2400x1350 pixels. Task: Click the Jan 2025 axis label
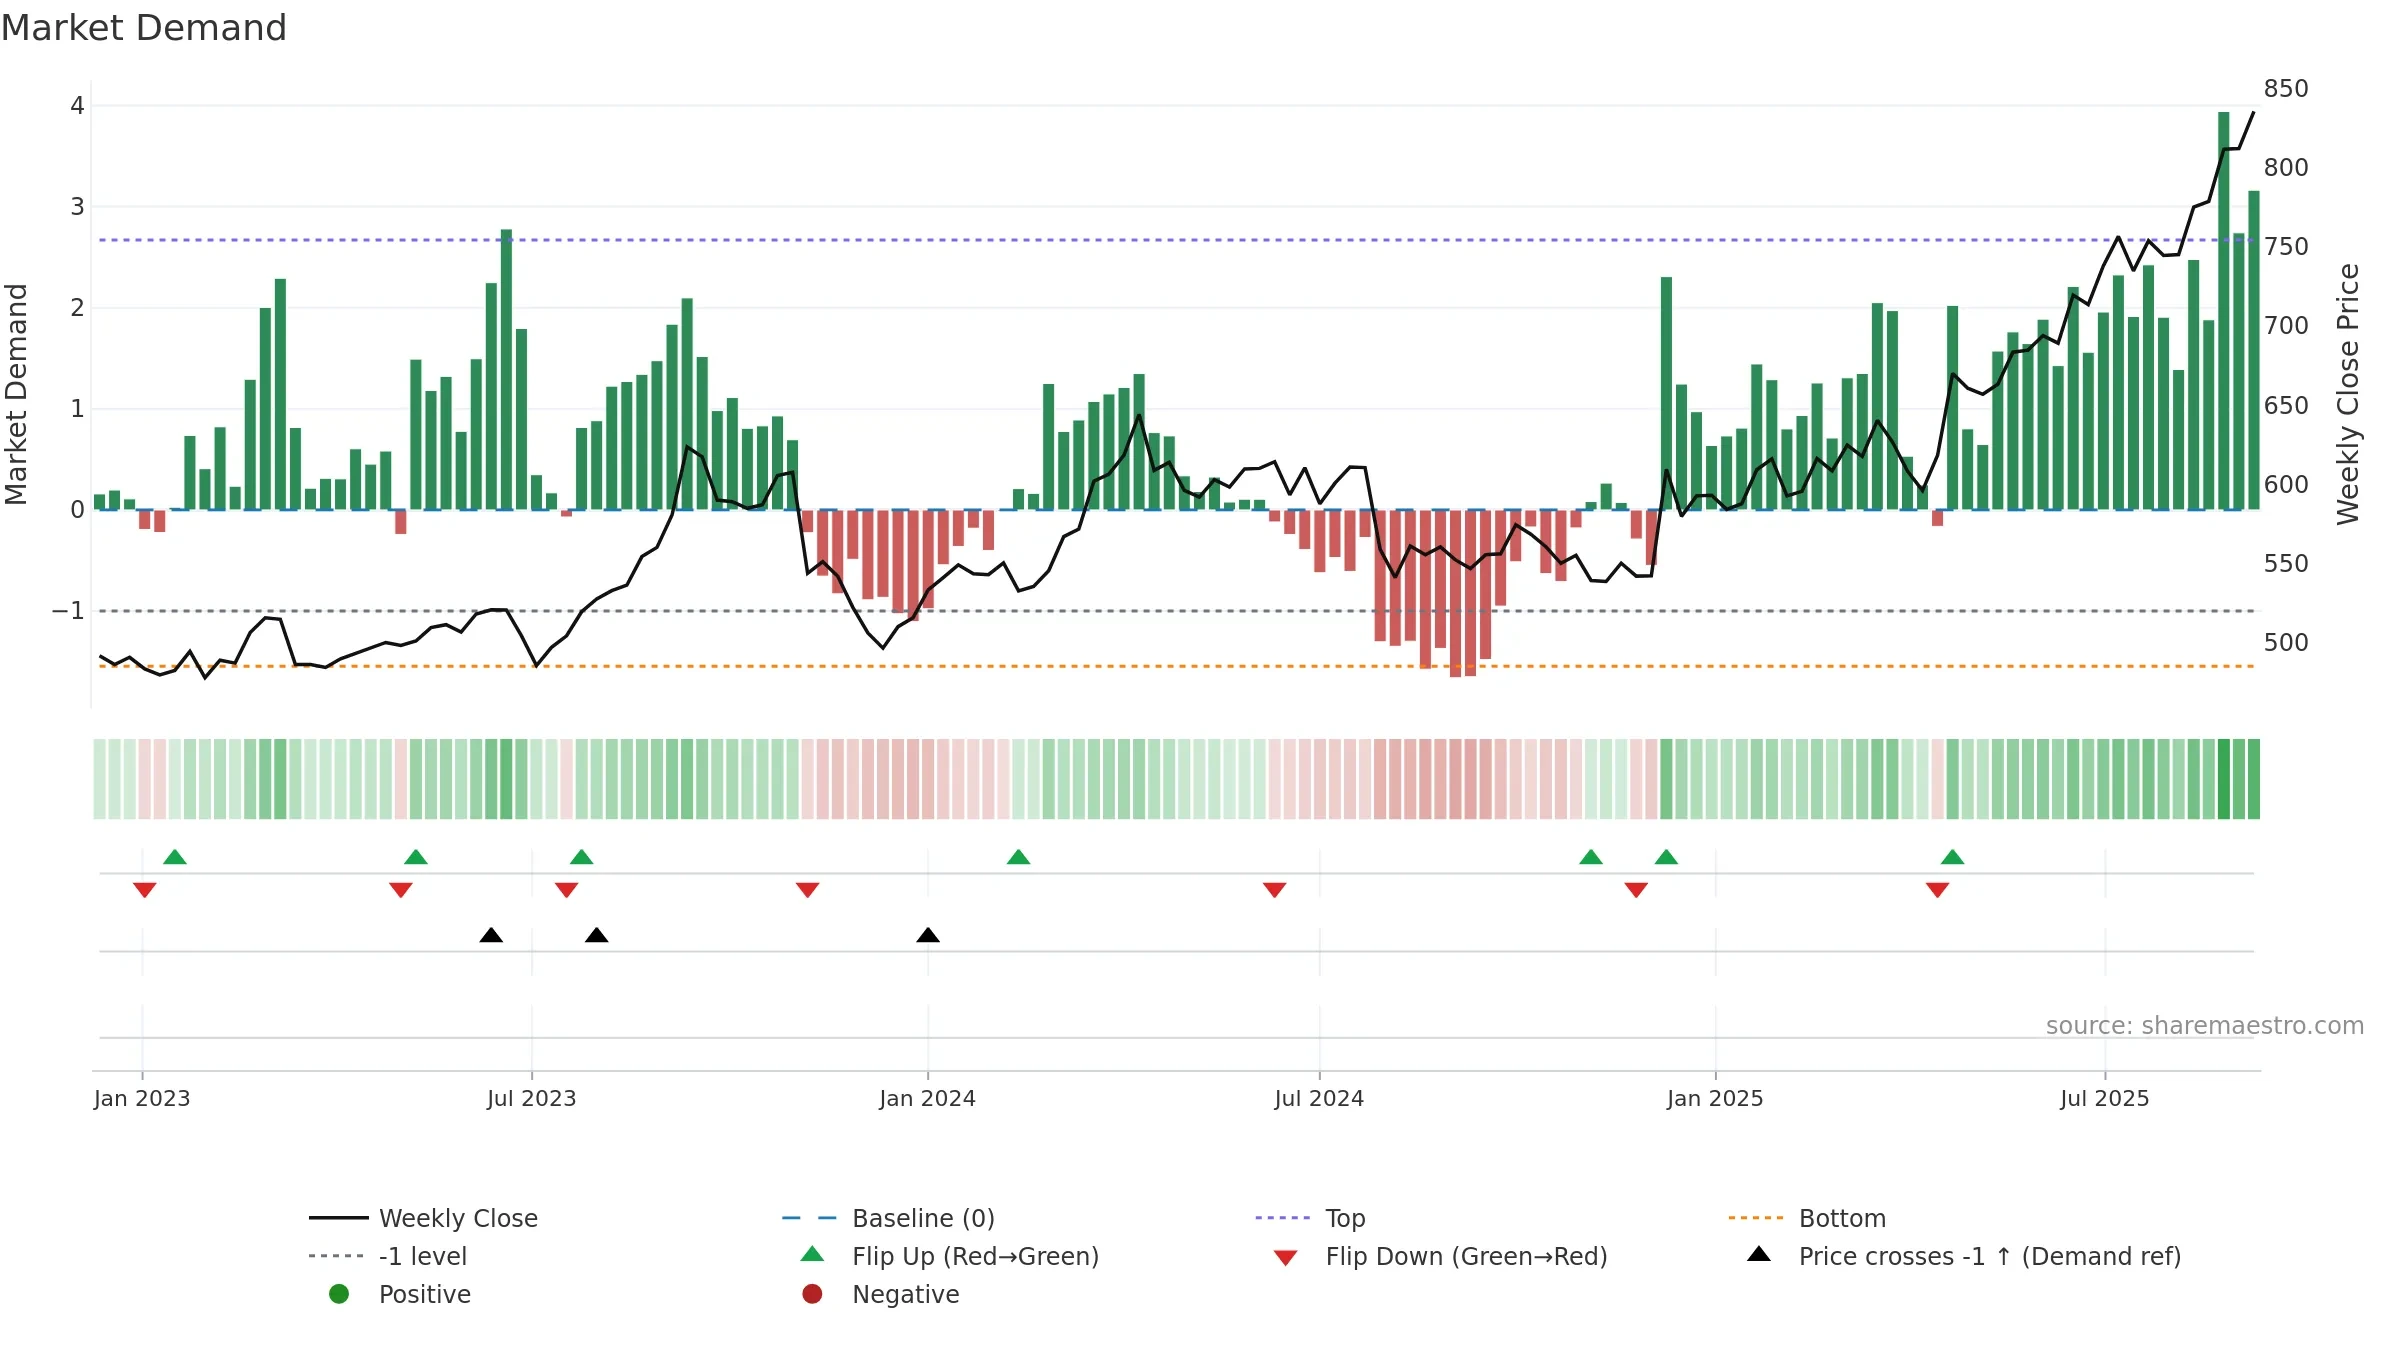(1715, 1098)
